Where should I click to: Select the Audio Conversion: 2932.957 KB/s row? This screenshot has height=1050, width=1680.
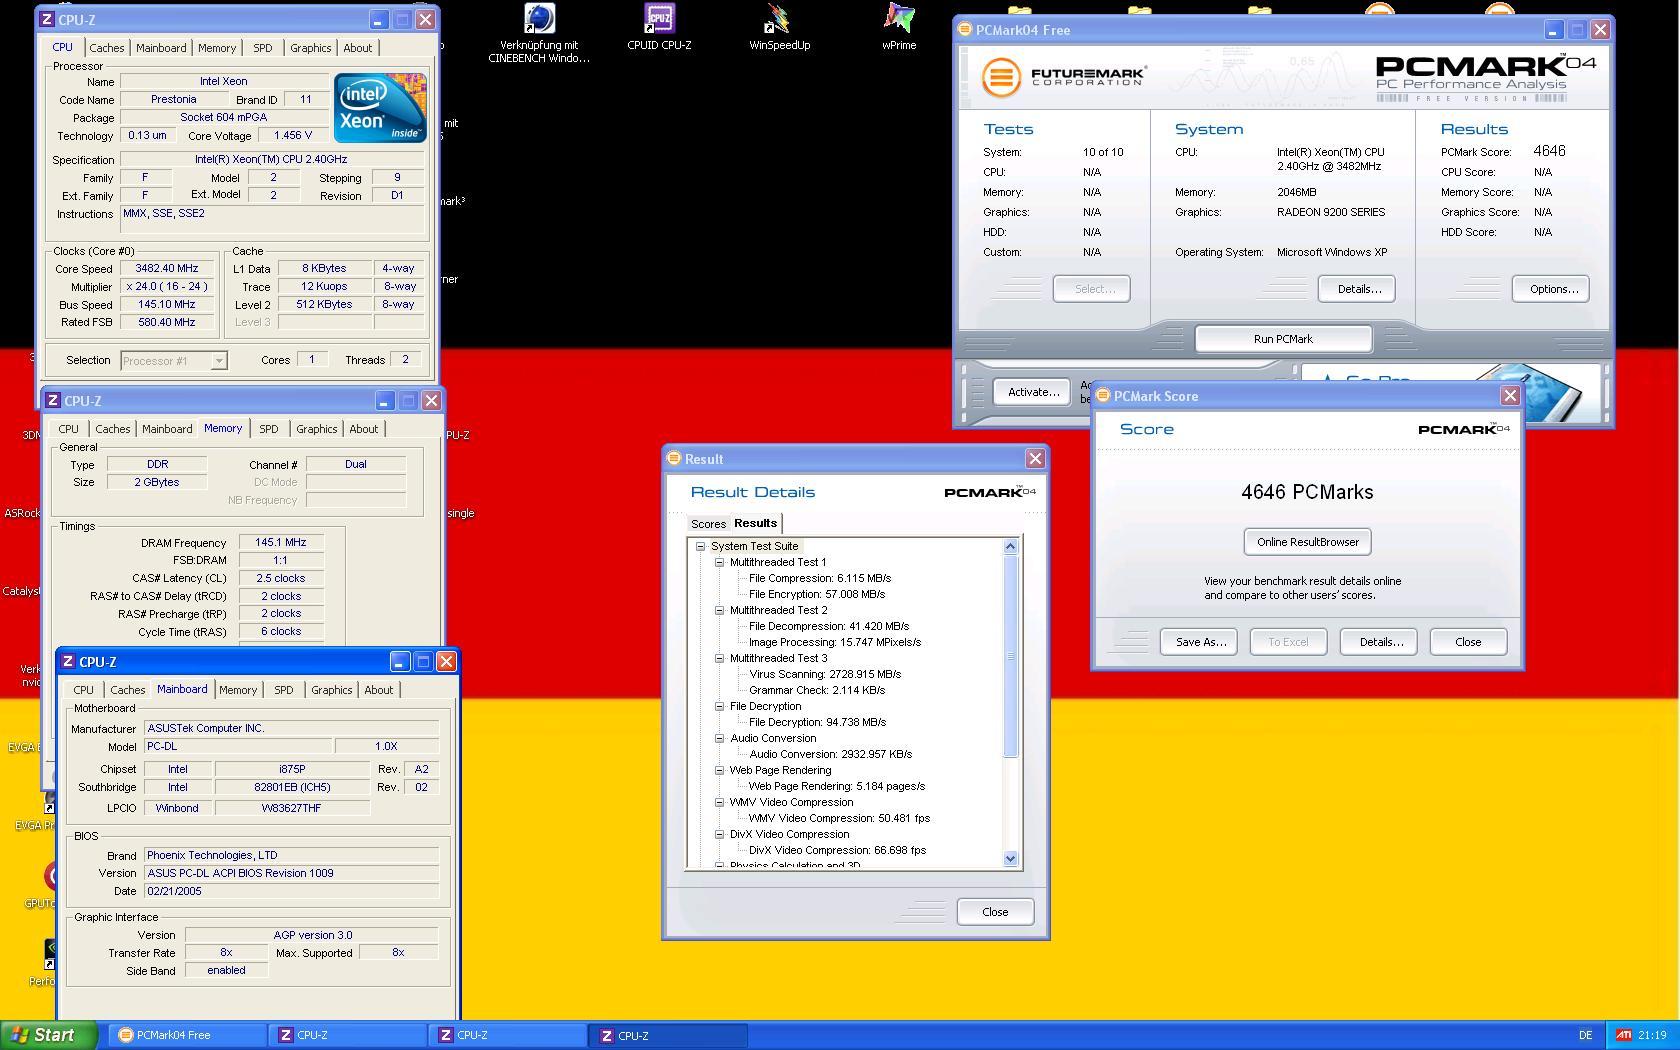830,754
